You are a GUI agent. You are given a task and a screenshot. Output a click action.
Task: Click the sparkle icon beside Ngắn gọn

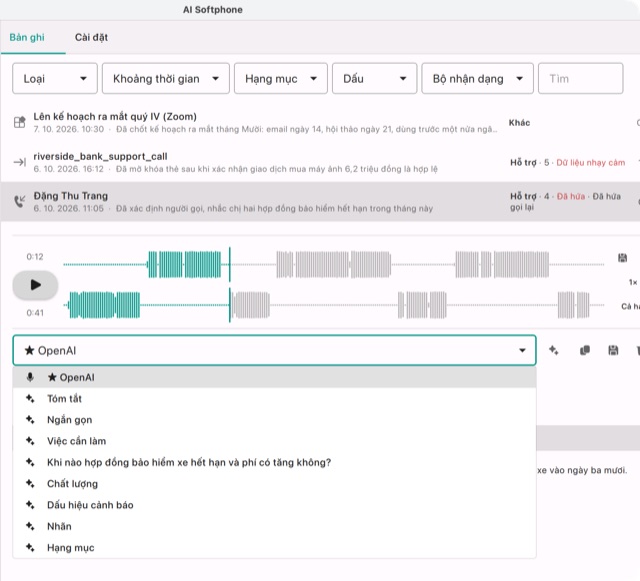pyautogui.click(x=30, y=420)
